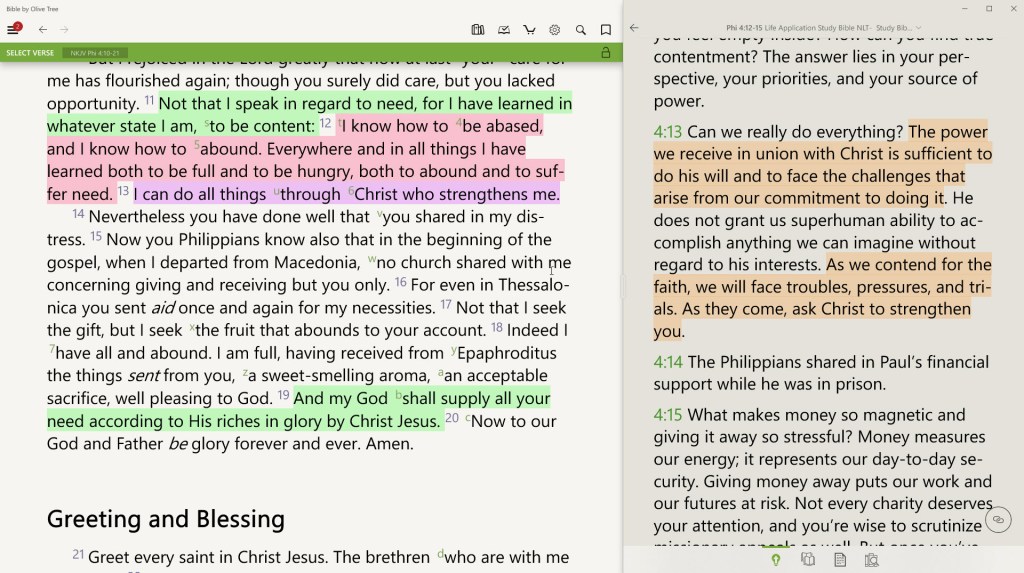
Task: Click the Select Verse label
Action: pos(30,52)
